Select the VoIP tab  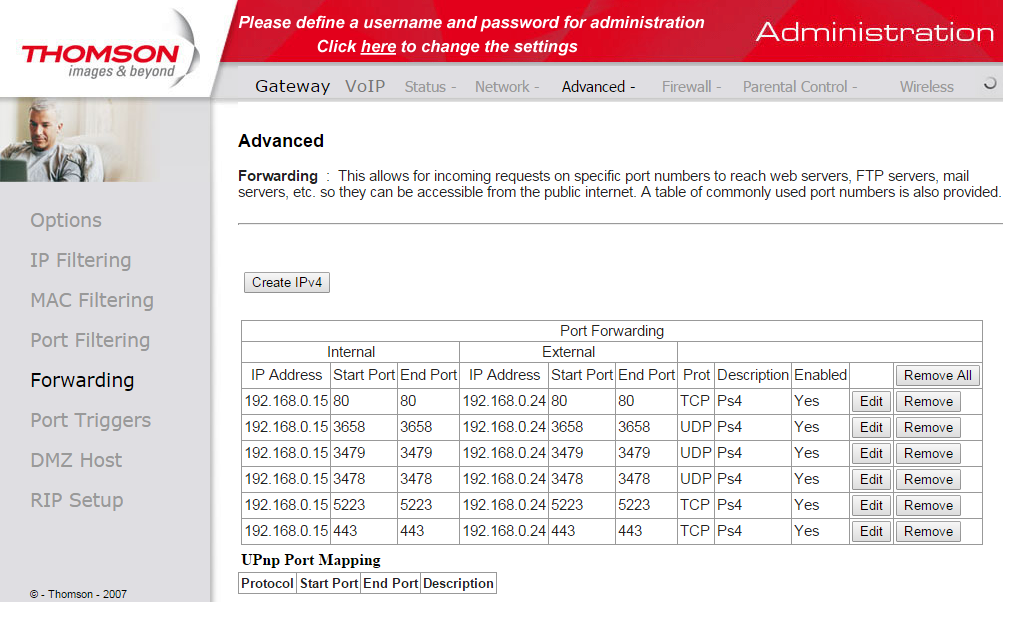coord(365,86)
